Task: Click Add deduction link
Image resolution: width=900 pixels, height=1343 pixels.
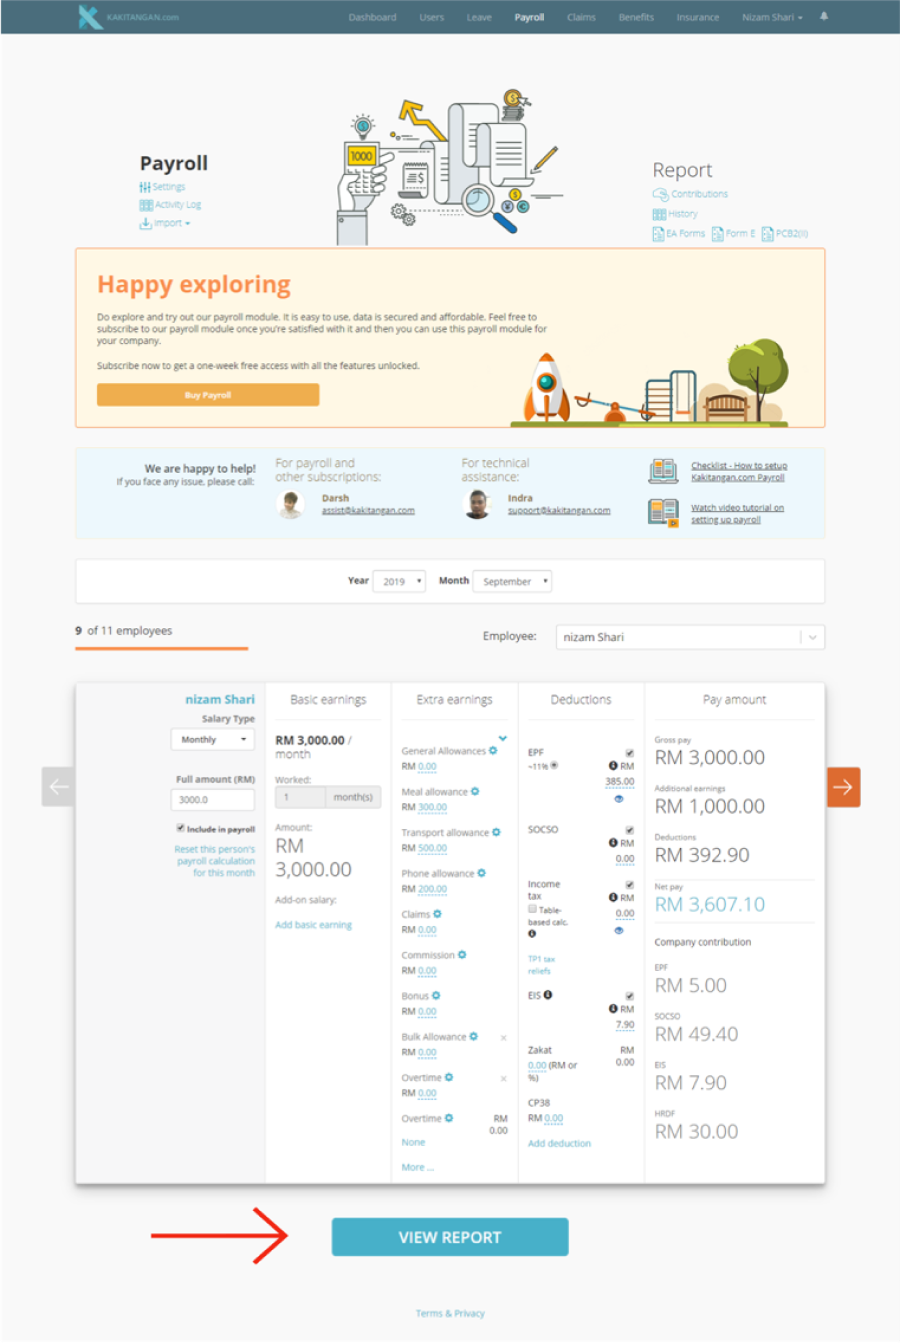Action: point(559,1143)
